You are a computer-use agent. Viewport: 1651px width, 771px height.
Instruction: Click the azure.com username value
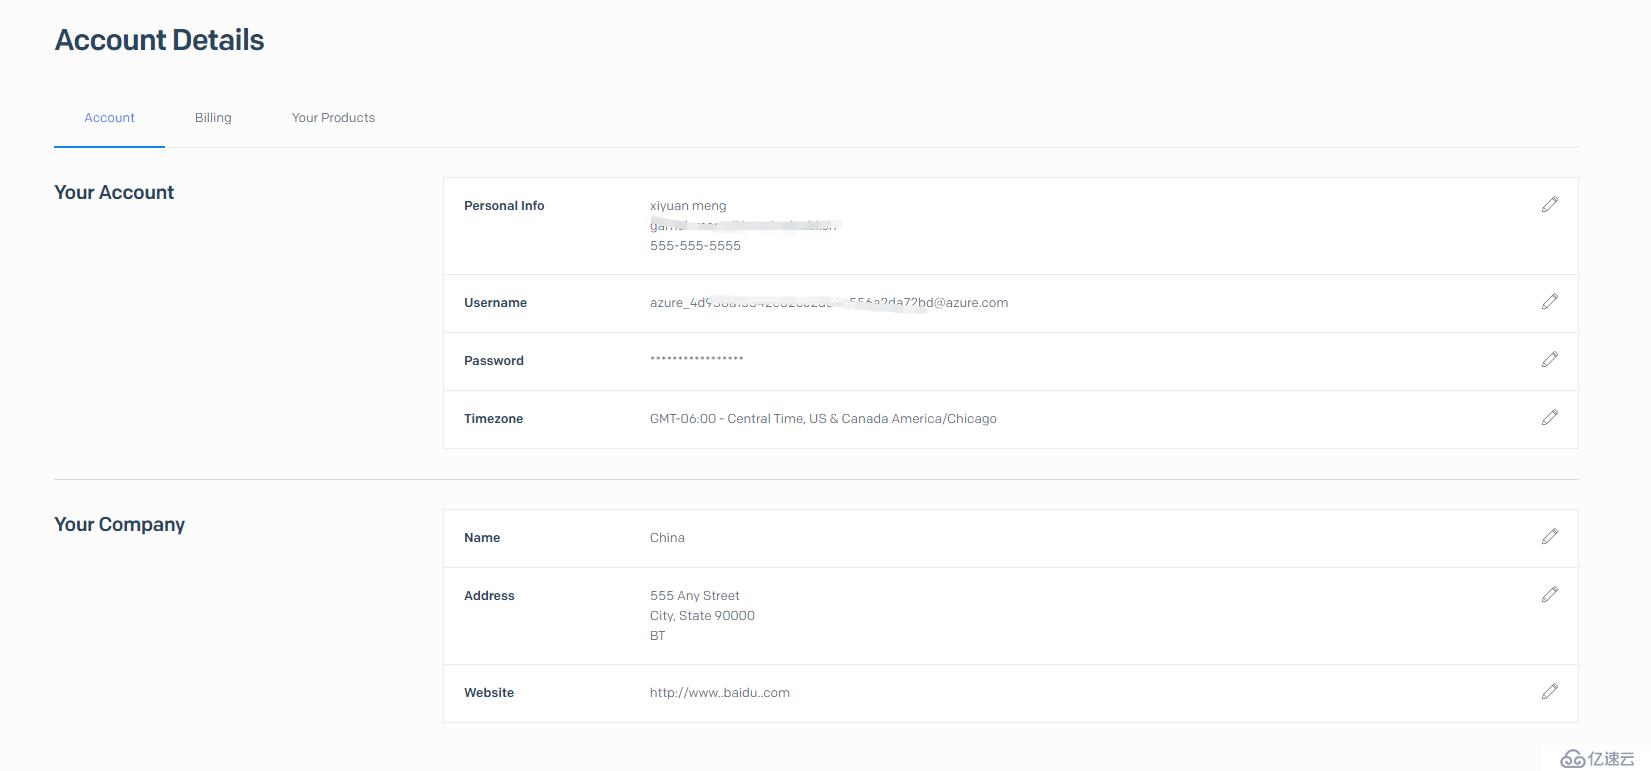[x=829, y=303]
